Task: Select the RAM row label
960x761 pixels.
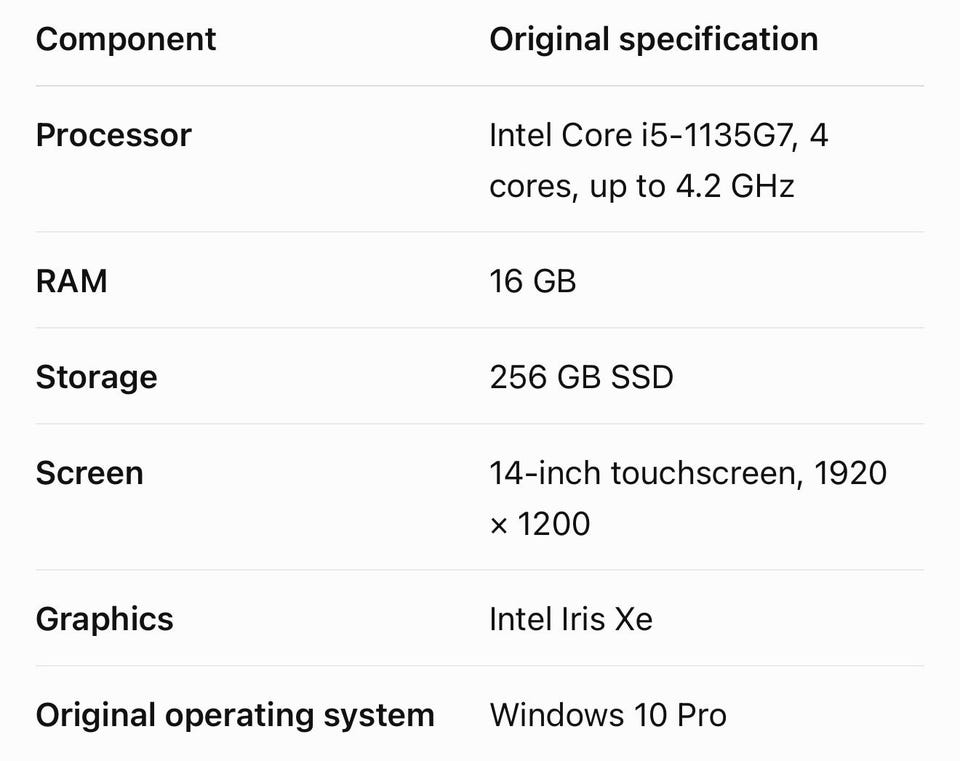Action: click(72, 282)
